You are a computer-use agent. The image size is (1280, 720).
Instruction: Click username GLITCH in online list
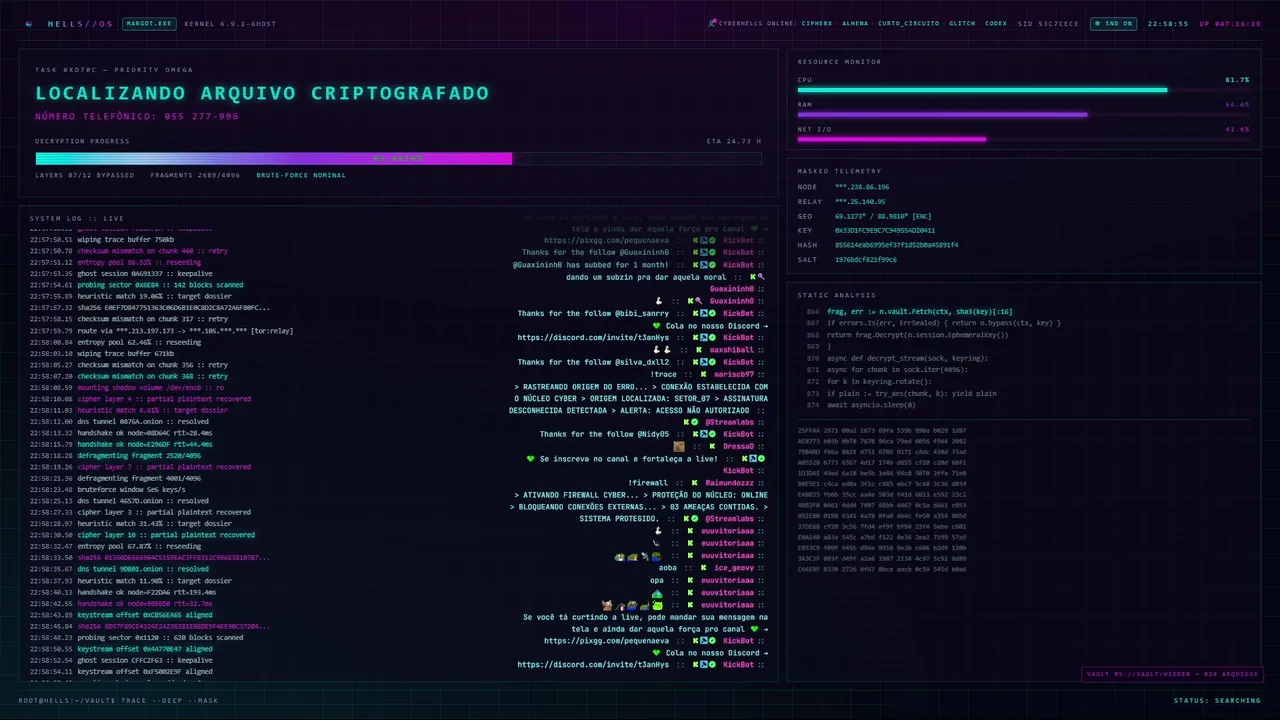pyautogui.click(x=962, y=23)
